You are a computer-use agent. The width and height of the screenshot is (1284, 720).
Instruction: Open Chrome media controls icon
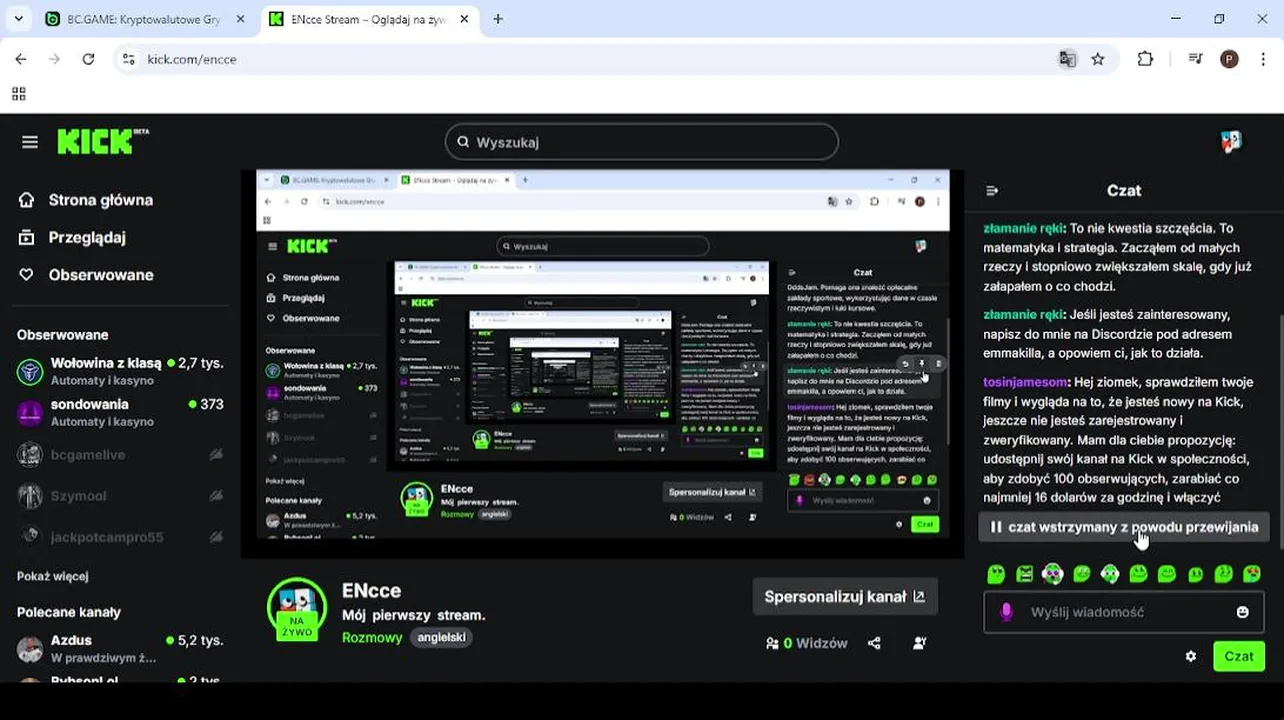[1195, 59]
